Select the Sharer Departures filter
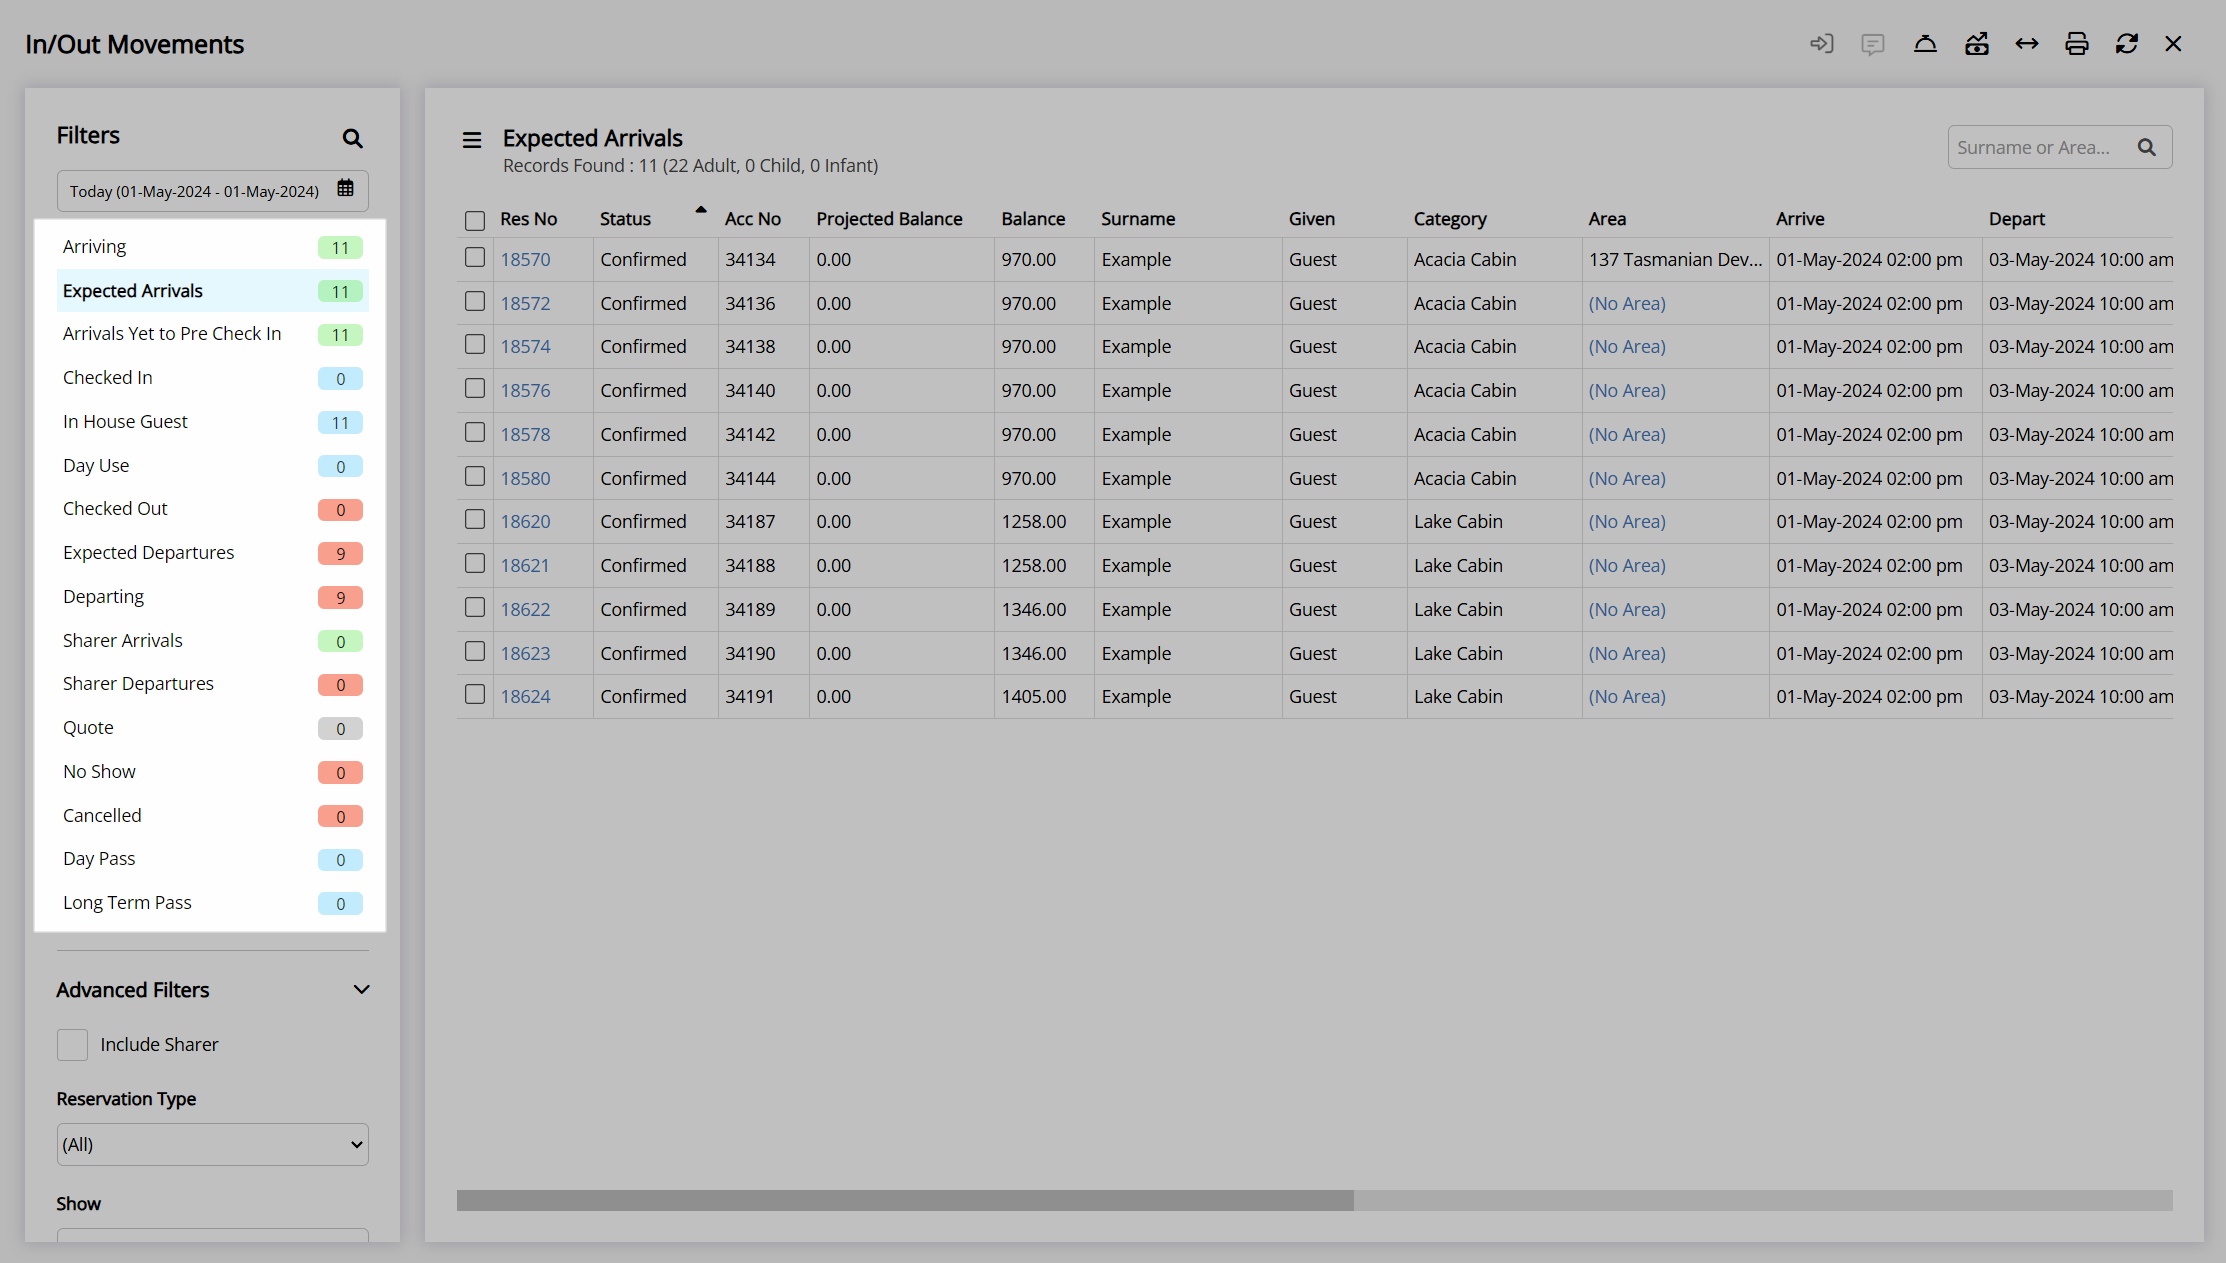 click(x=213, y=684)
